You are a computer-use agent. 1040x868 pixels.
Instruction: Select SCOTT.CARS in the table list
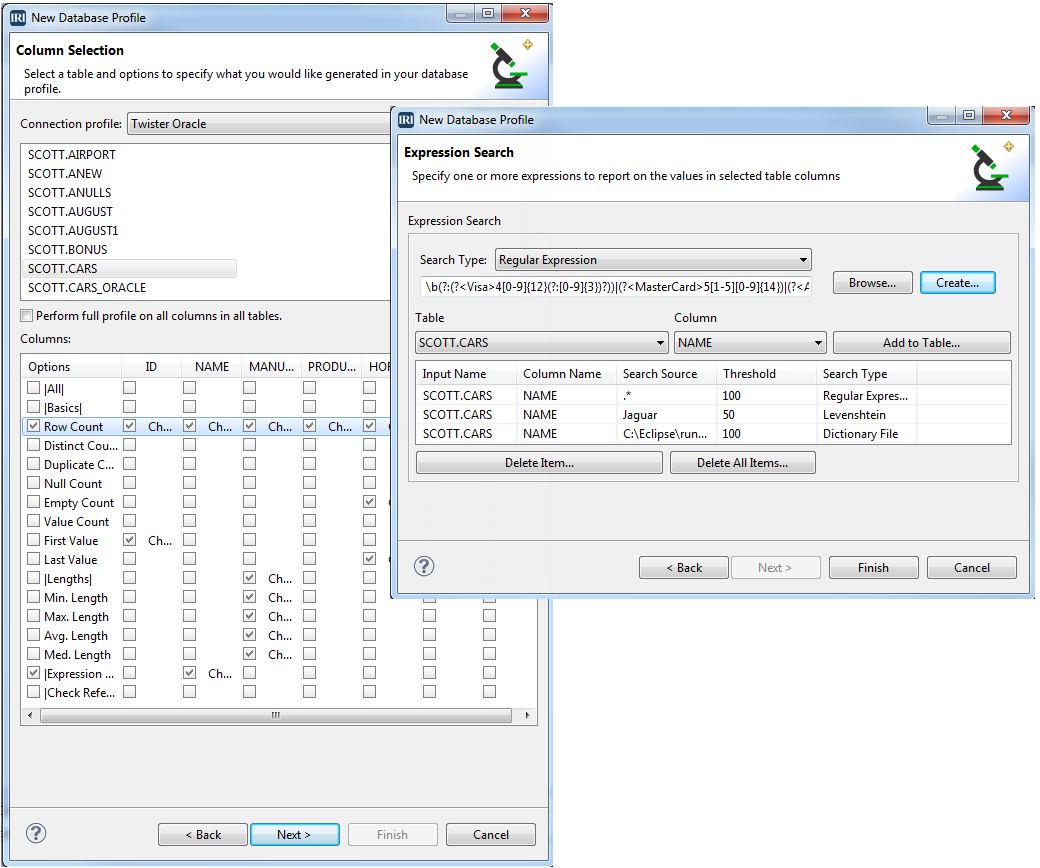point(129,269)
